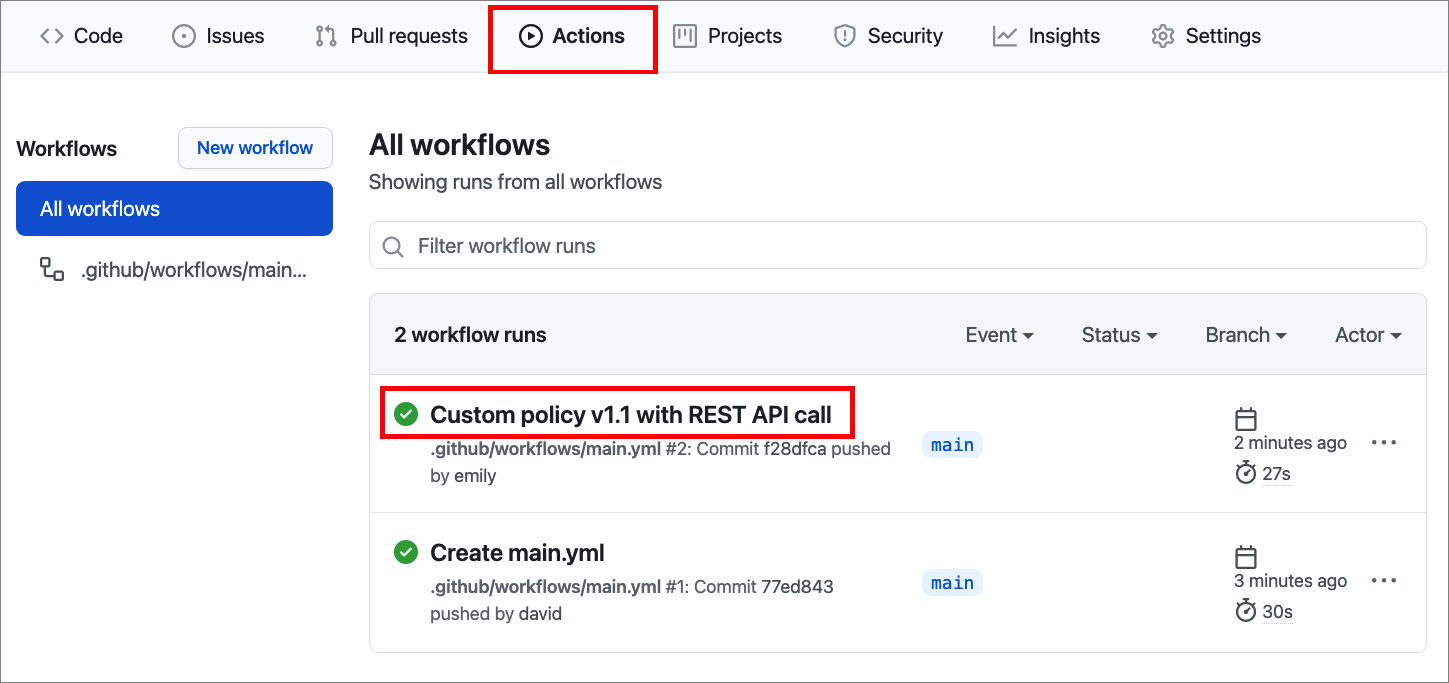This screenshot has width=1449, height=683.
Task: Click the workflow file icon next to main.yml
Action: (50, 268)
